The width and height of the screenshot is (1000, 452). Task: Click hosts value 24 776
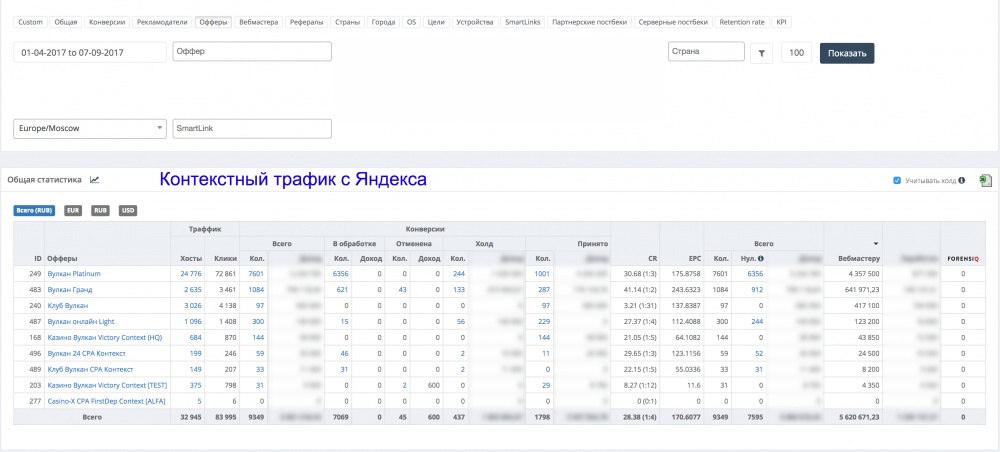coord(191,273)
